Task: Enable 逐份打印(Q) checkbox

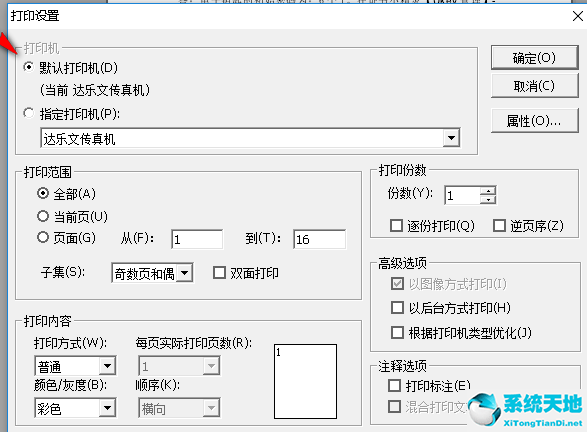Action: tap(396, 226)
